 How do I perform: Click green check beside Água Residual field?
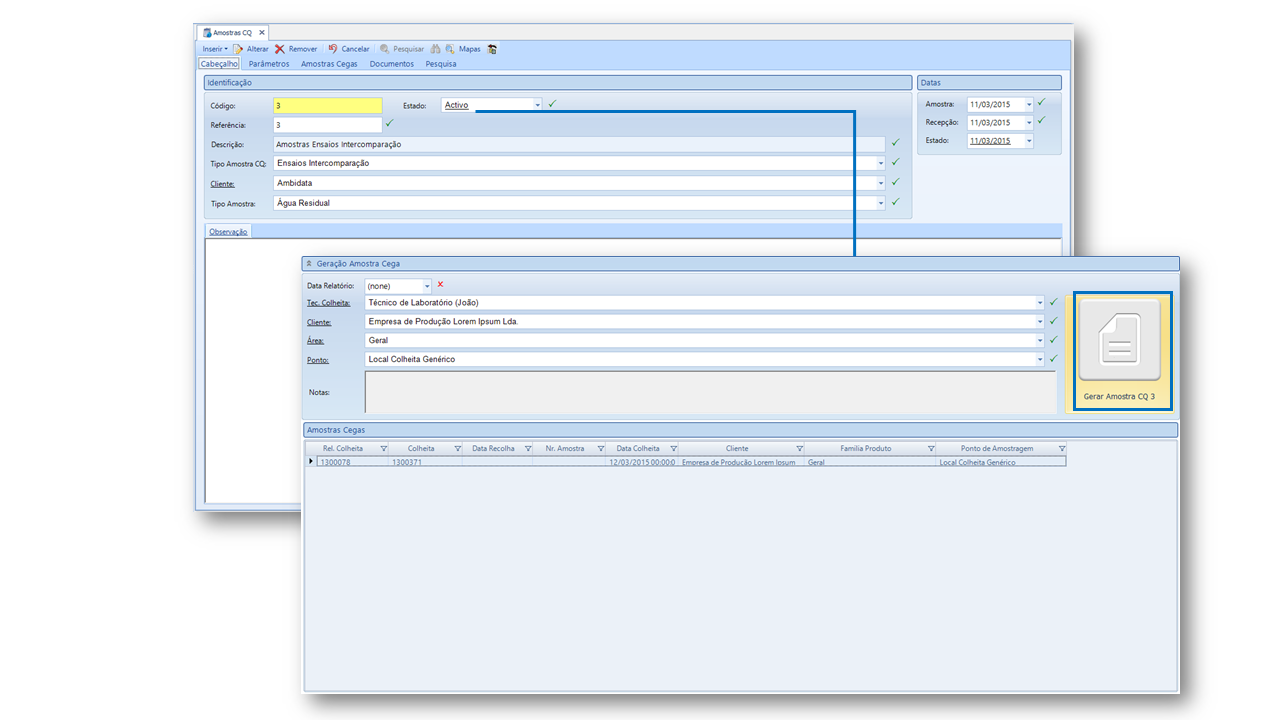(x=895, y=201)
